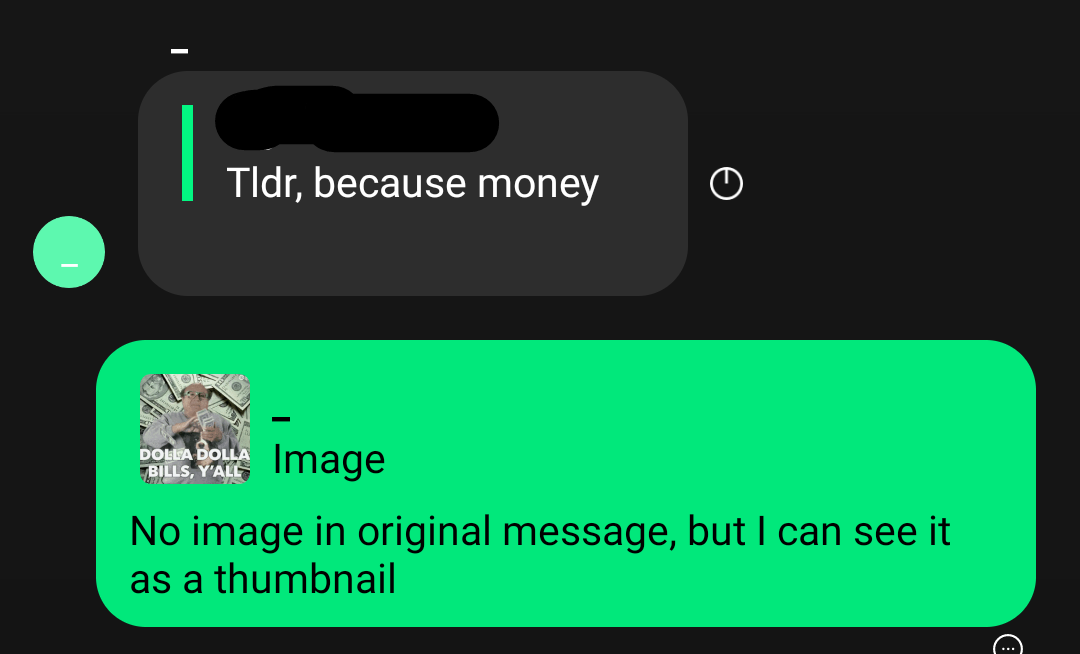Click the man holding cash in thumbnail
This screenshot has width=1080, height=654.
coord(194,414)
